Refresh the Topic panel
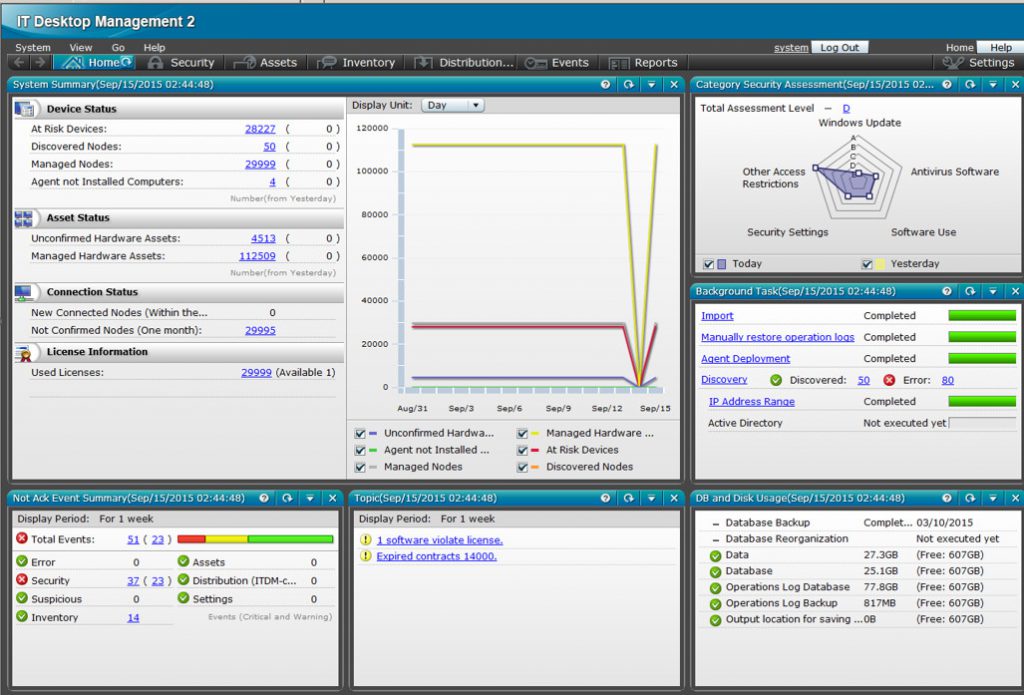1024x695 pixels. click(628, 498)
